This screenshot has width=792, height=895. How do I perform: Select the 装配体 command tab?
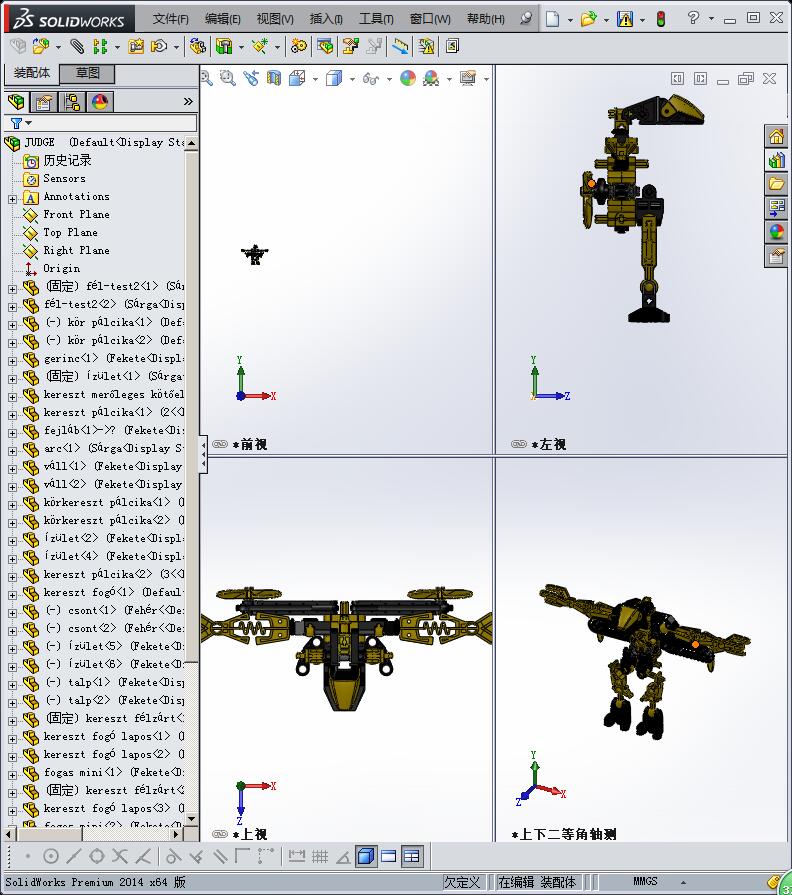[32, 73]
